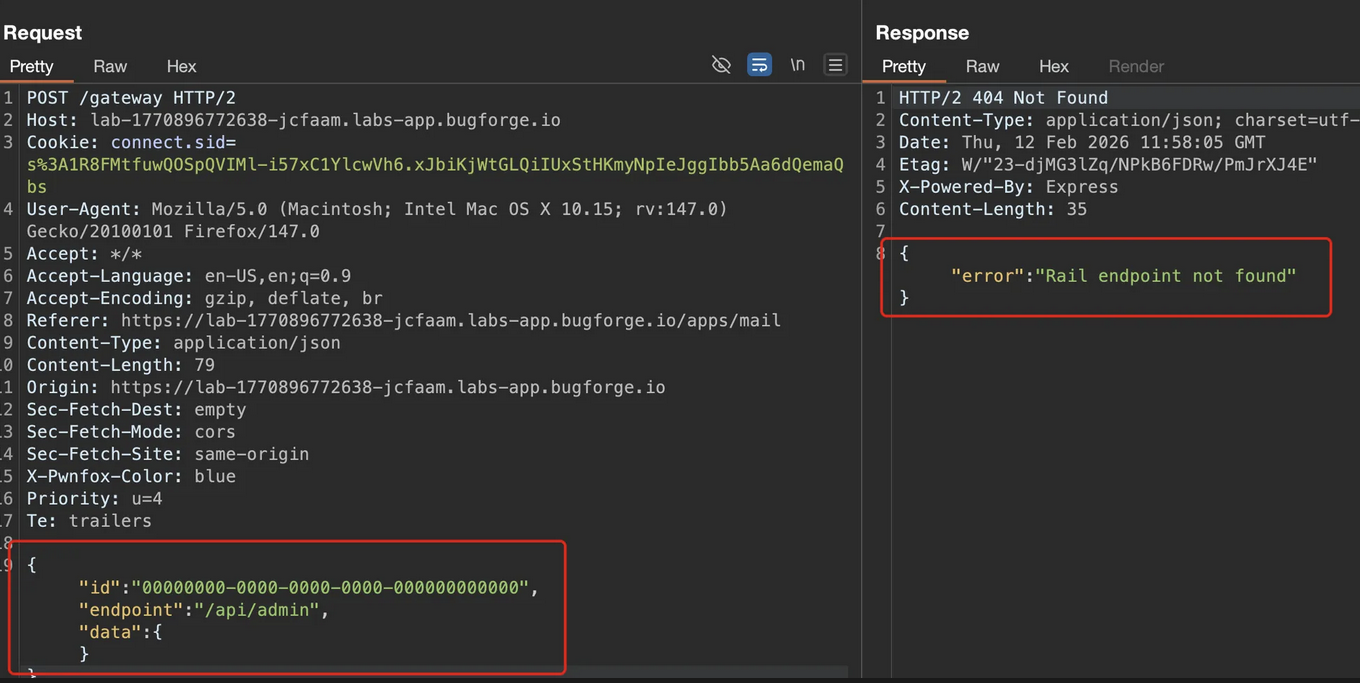Viewport: 1360px width, 683px height.
Task: Click the Referer header URL
Action: point(450,321)
